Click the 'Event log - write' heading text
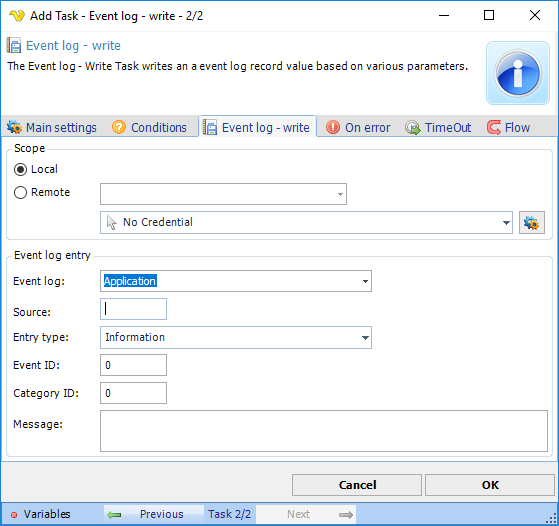The width and height of the screenshot is (559, 526). pos(73,46)
